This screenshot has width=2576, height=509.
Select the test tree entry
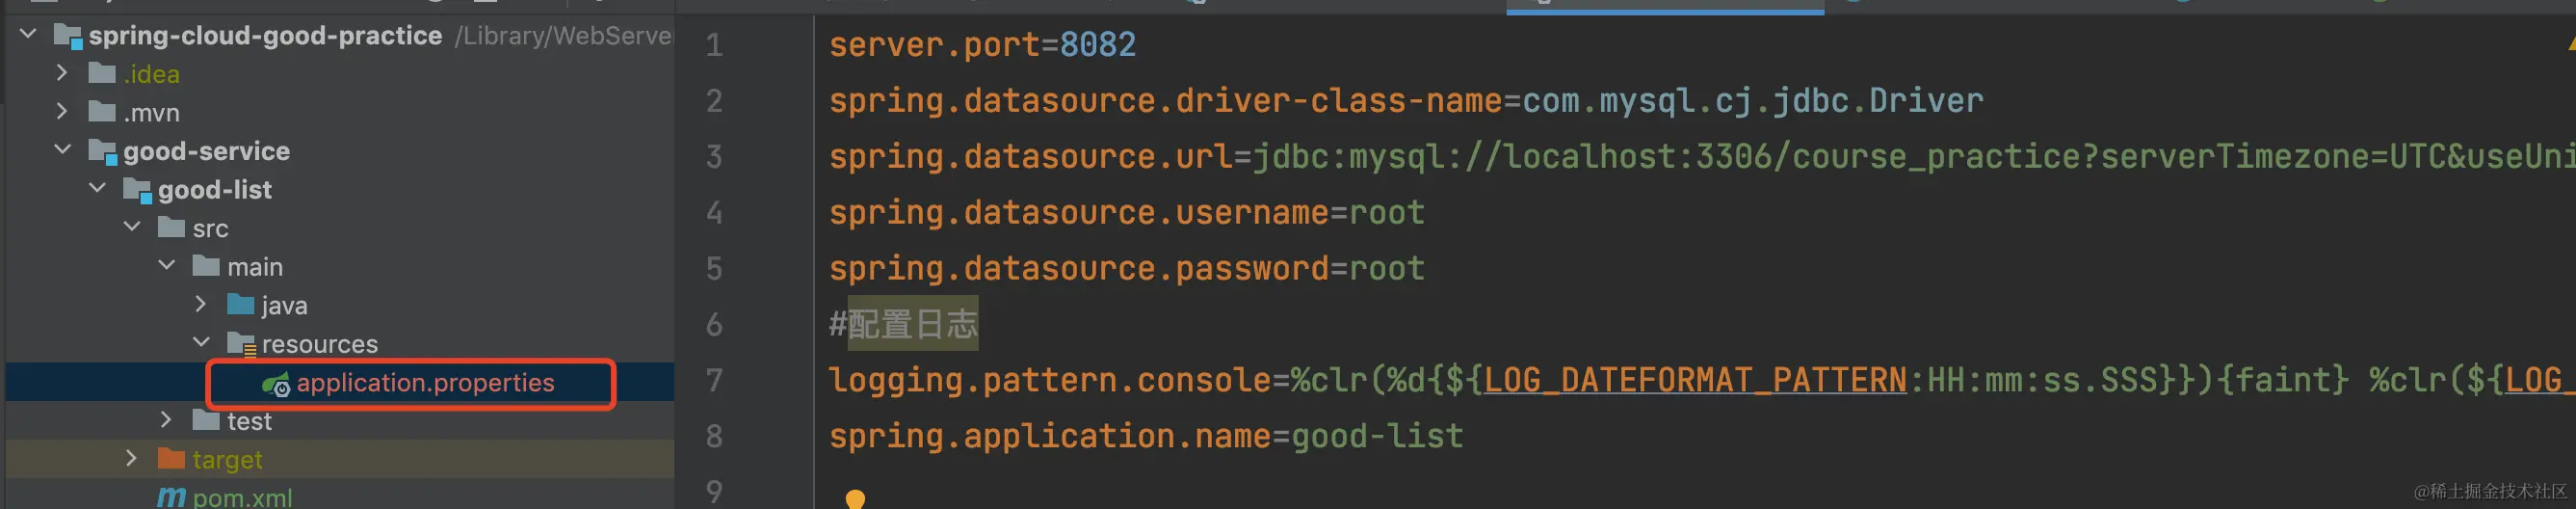pyautogui.click(x=249, y=421)
